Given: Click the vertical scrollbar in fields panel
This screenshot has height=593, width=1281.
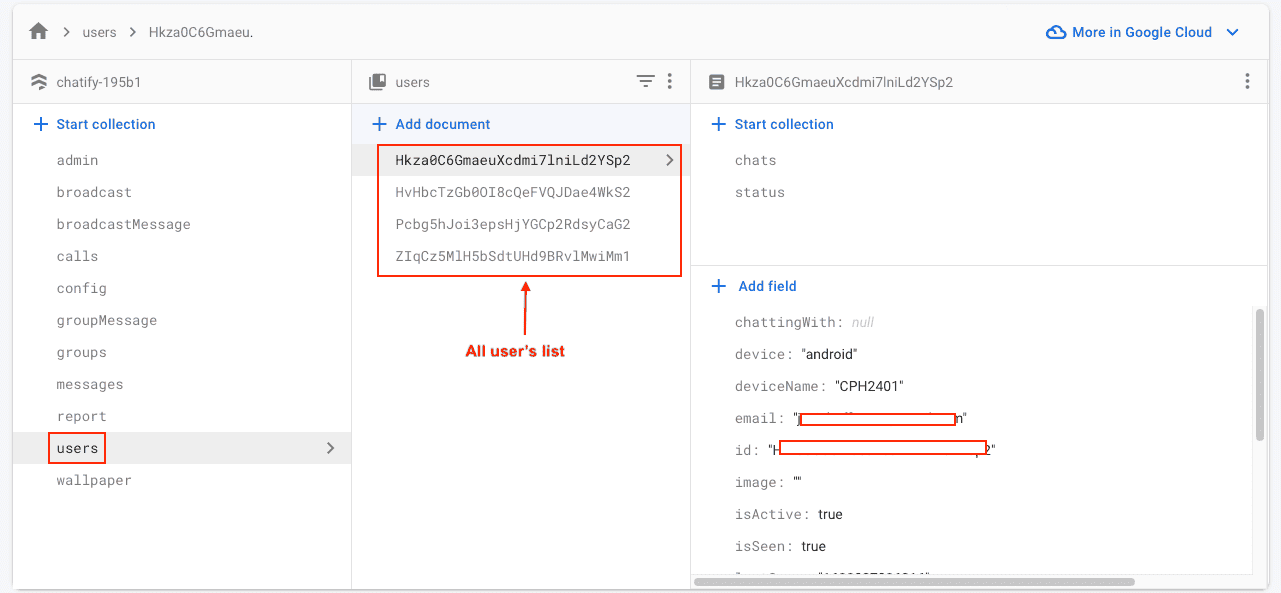Looking at the screenshot, I should coord(1259,374).
